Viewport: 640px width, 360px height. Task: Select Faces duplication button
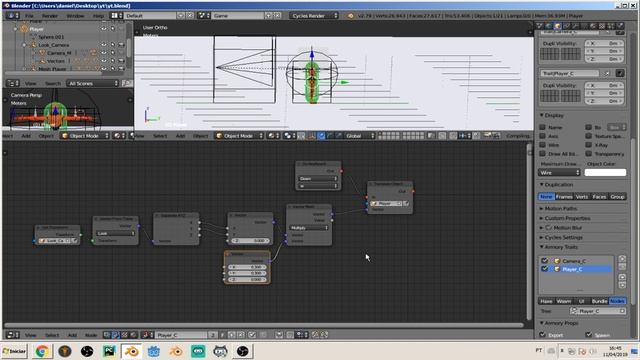(599, 197)
